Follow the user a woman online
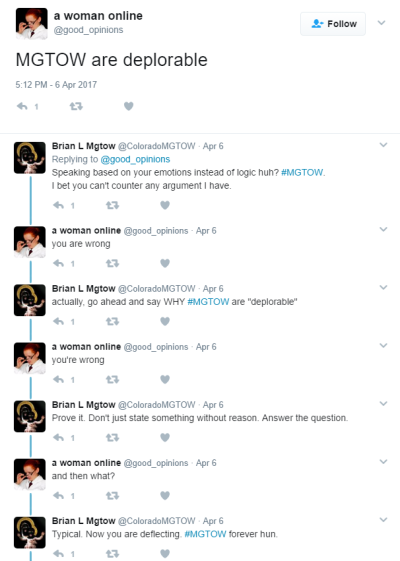This screenshot has height=561, width=400. point(333,24)
